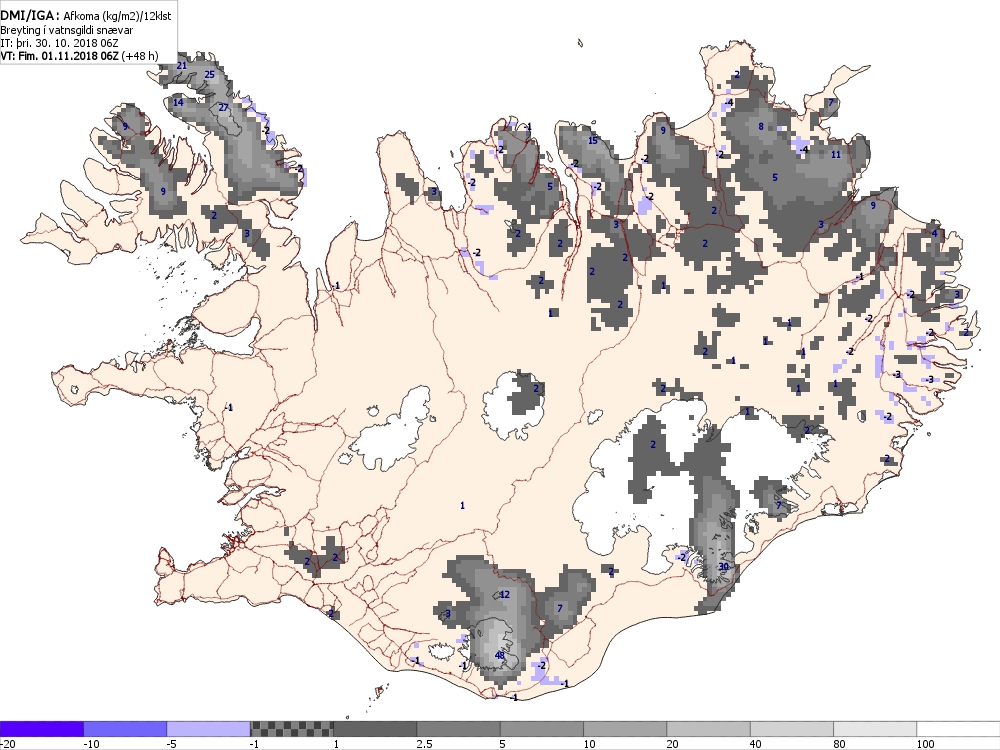Screen dimensions: 1000x750
Task: Click the '27' map value in the Westfjords
Action: 223,108
